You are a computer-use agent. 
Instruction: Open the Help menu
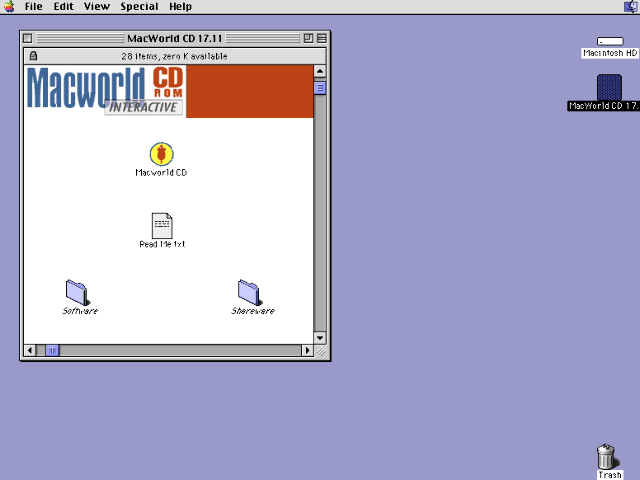(180, 7)
